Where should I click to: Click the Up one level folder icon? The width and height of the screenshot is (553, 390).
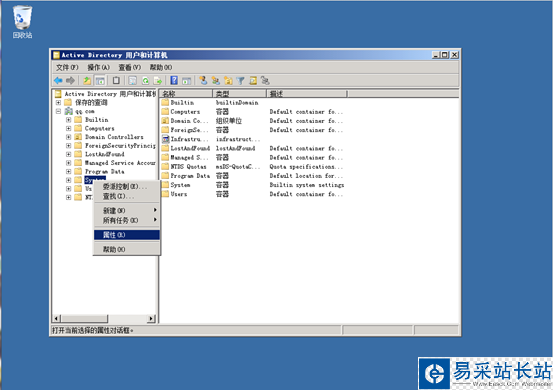(x=87, y=81)
